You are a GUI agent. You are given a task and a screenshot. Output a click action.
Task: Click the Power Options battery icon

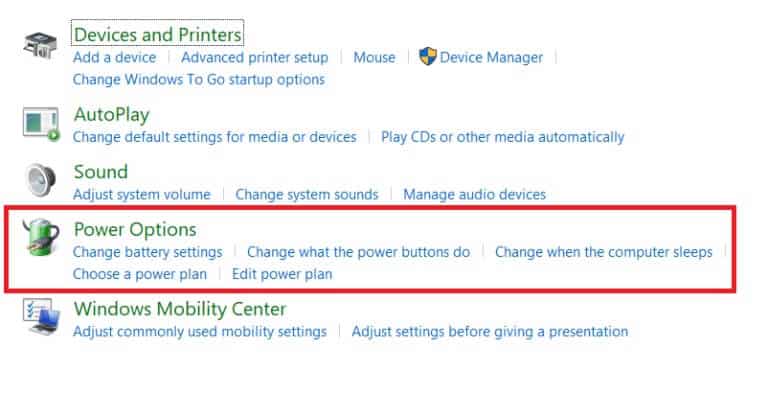coord(41,237)
